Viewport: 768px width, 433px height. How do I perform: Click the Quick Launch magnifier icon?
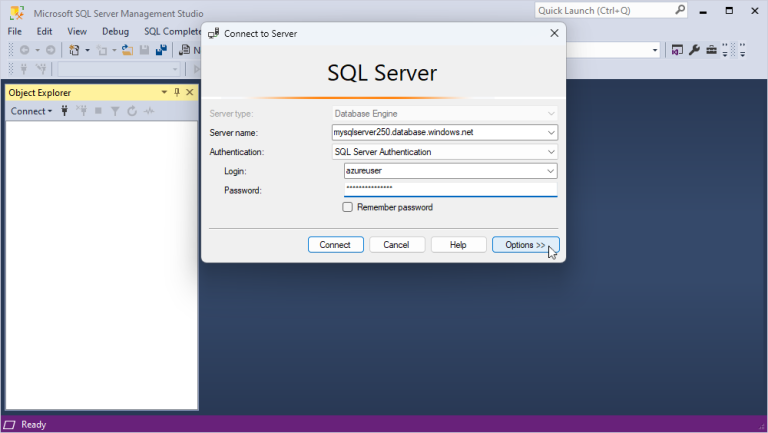(x=680, y=10)
